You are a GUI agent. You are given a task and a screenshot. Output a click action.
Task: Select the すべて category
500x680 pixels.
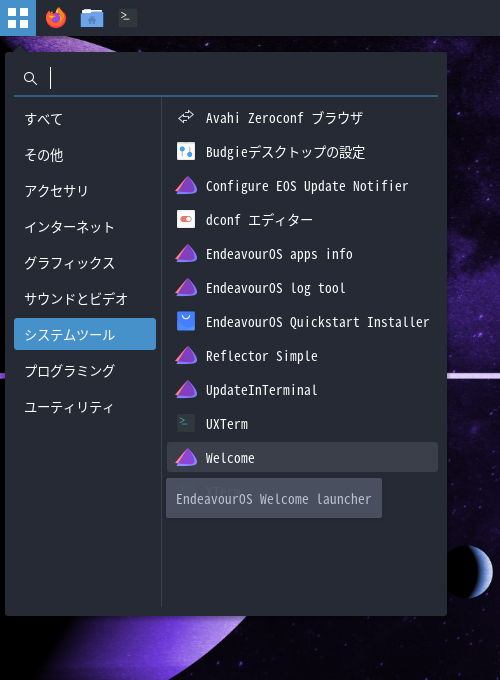[x=85, y=118]
